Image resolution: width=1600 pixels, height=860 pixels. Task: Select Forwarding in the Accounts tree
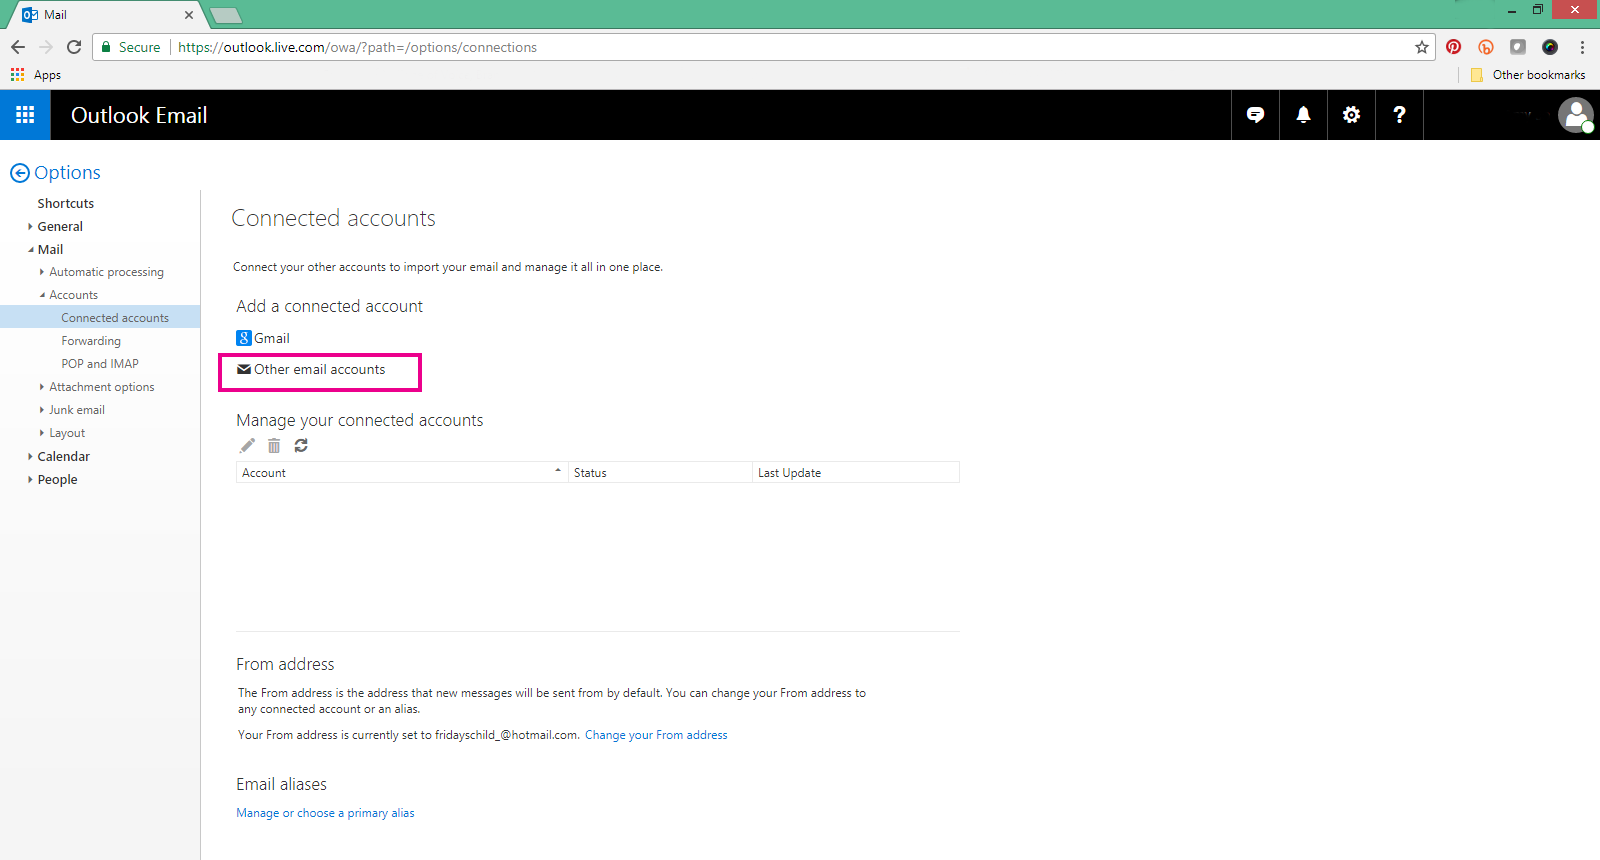pos(91,341)
